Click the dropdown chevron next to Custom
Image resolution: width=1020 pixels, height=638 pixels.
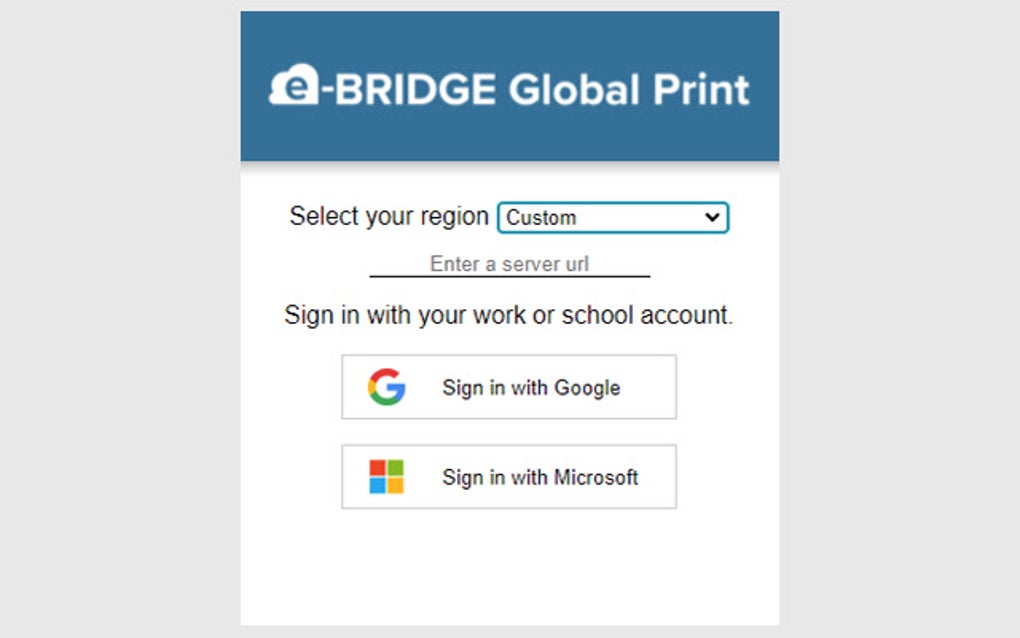coord(712,217)
